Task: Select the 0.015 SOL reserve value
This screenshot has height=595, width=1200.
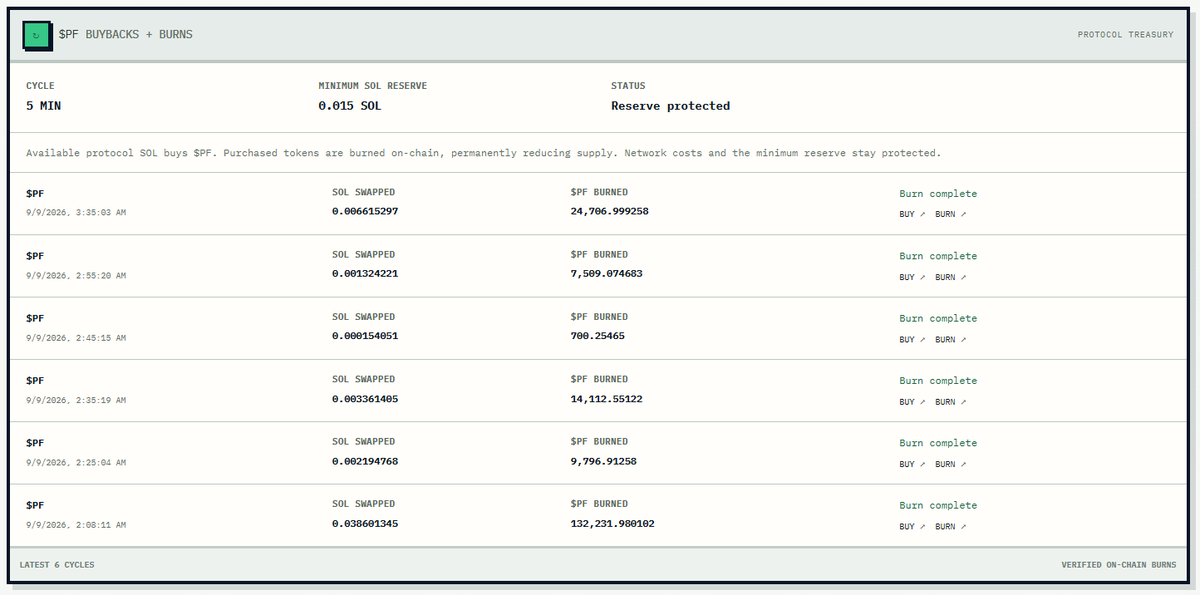Action: coord(350,105)
